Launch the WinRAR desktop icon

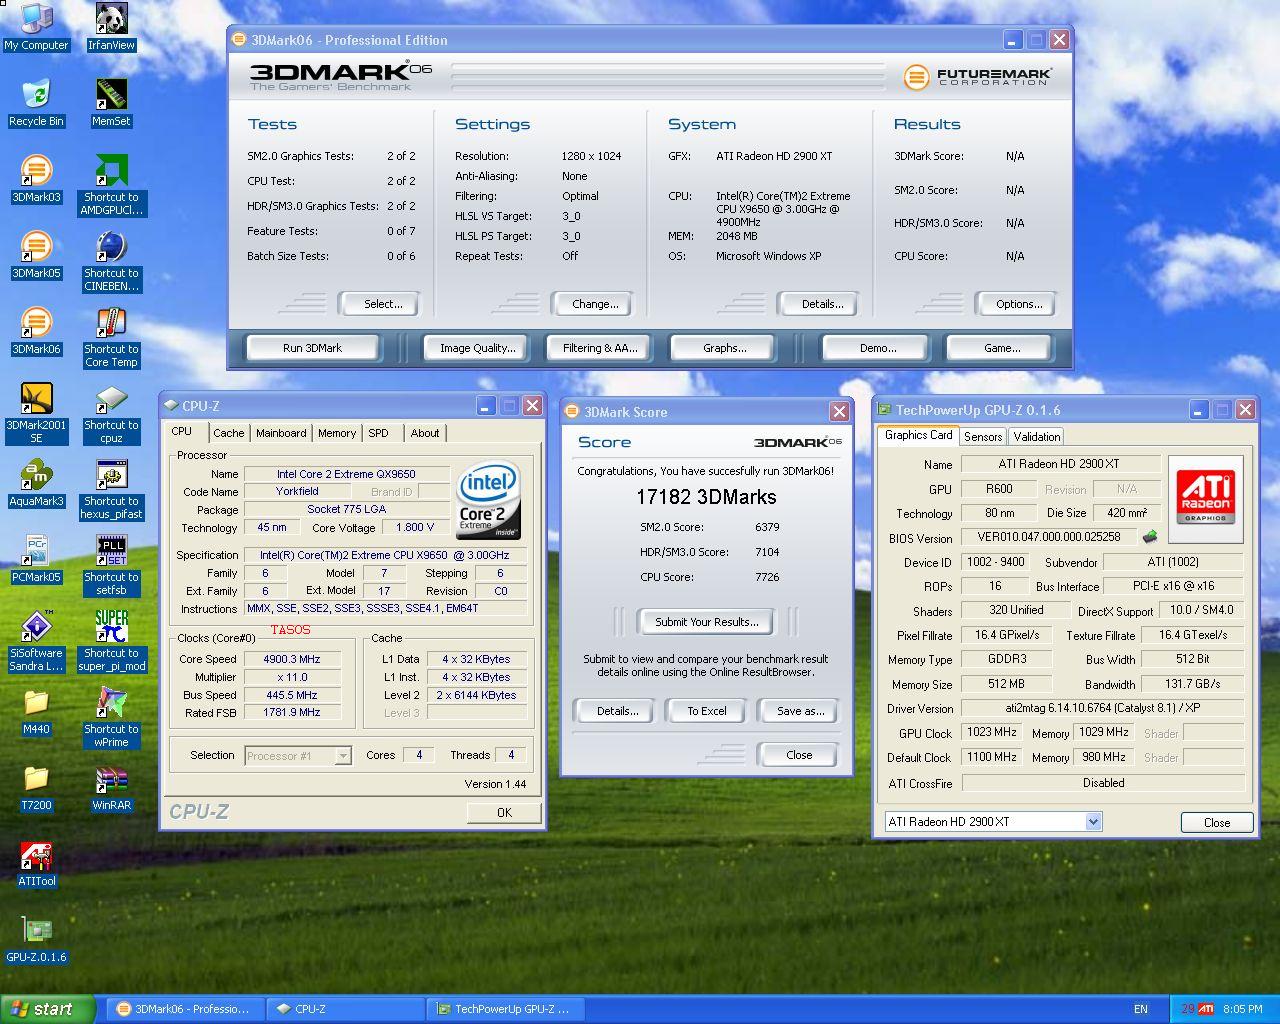pos(111,787)
